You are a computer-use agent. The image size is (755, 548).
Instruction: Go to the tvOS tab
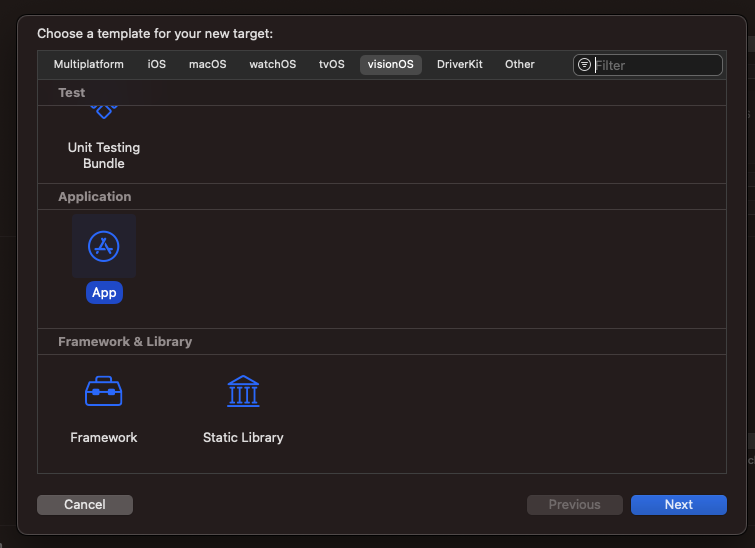332,64
